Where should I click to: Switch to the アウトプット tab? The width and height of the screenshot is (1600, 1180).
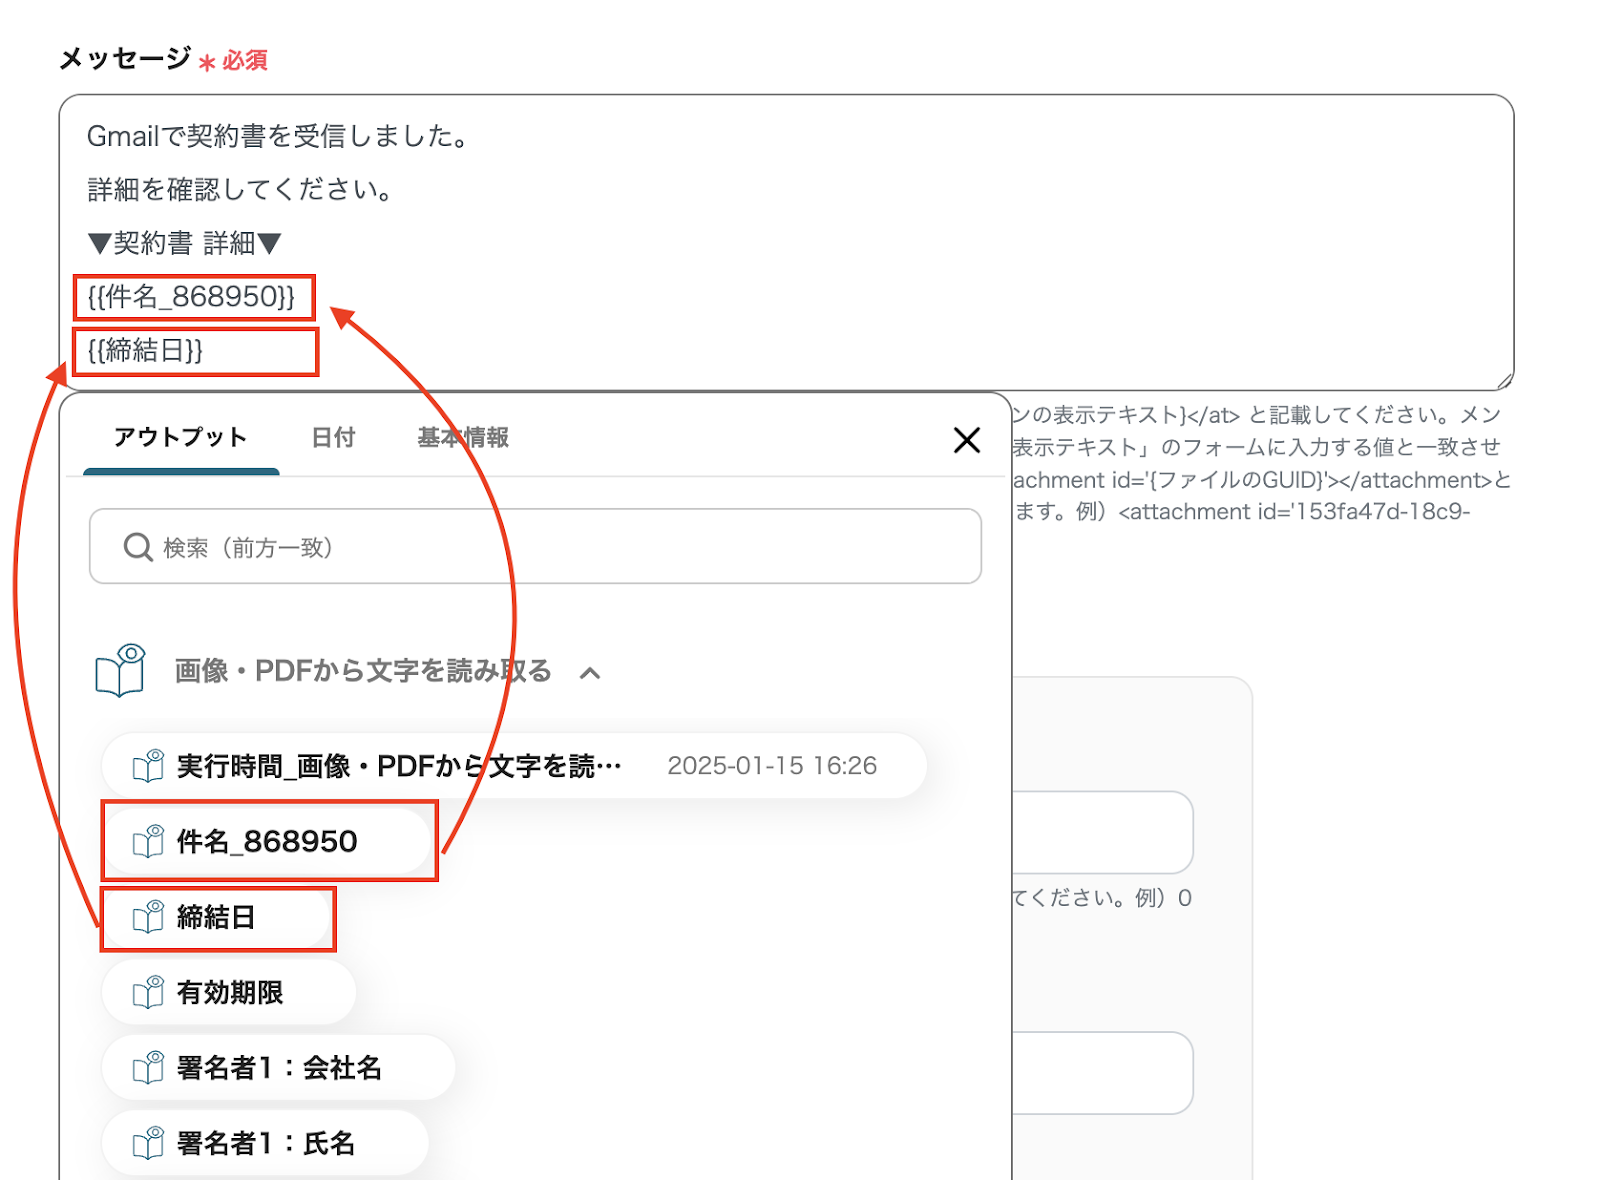tap(181, 438)
